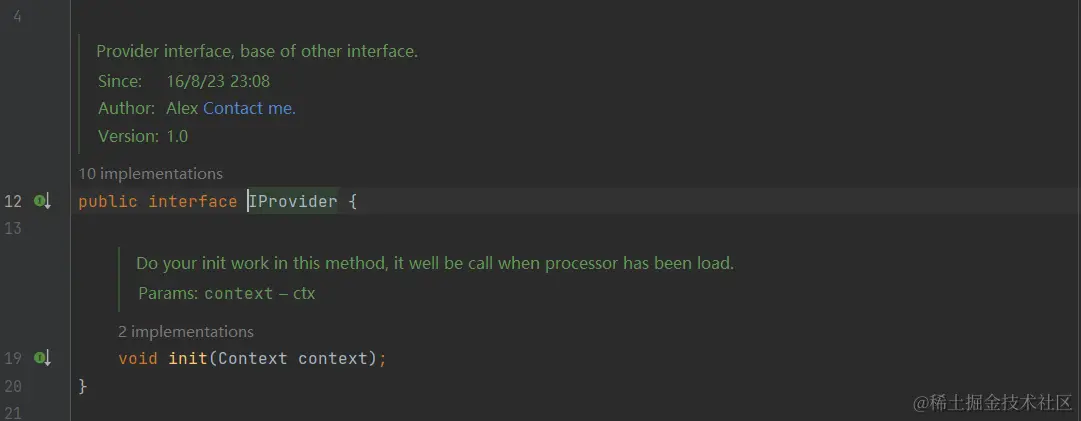Open the '2 implementations' inlay hint
Screen dimensions: 1081x421
[x=186, y=331]
